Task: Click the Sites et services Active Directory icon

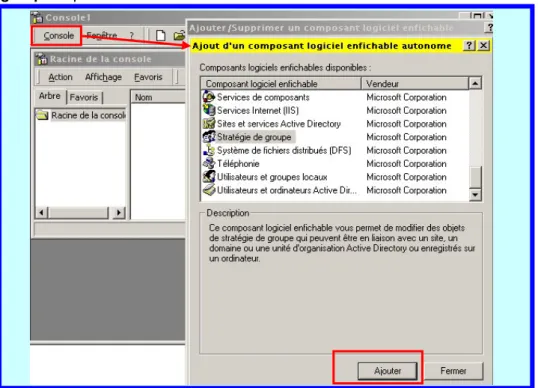Action: point(209,124)
